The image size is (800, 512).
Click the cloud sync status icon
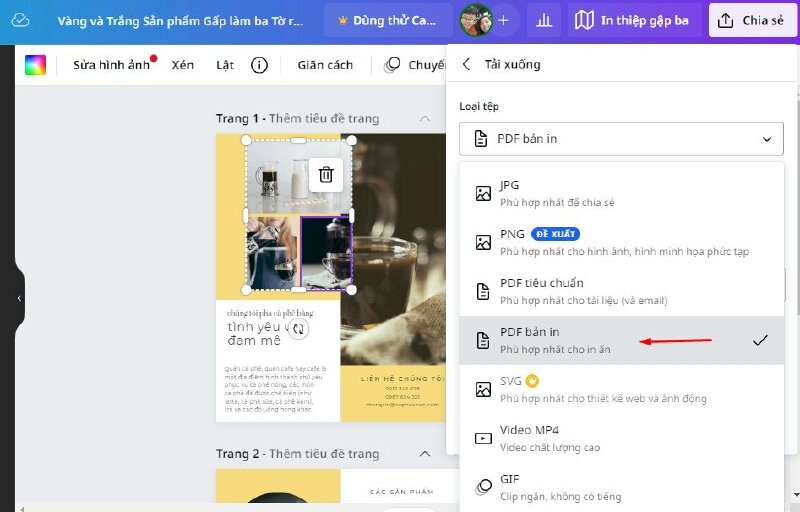pos(21,20)
